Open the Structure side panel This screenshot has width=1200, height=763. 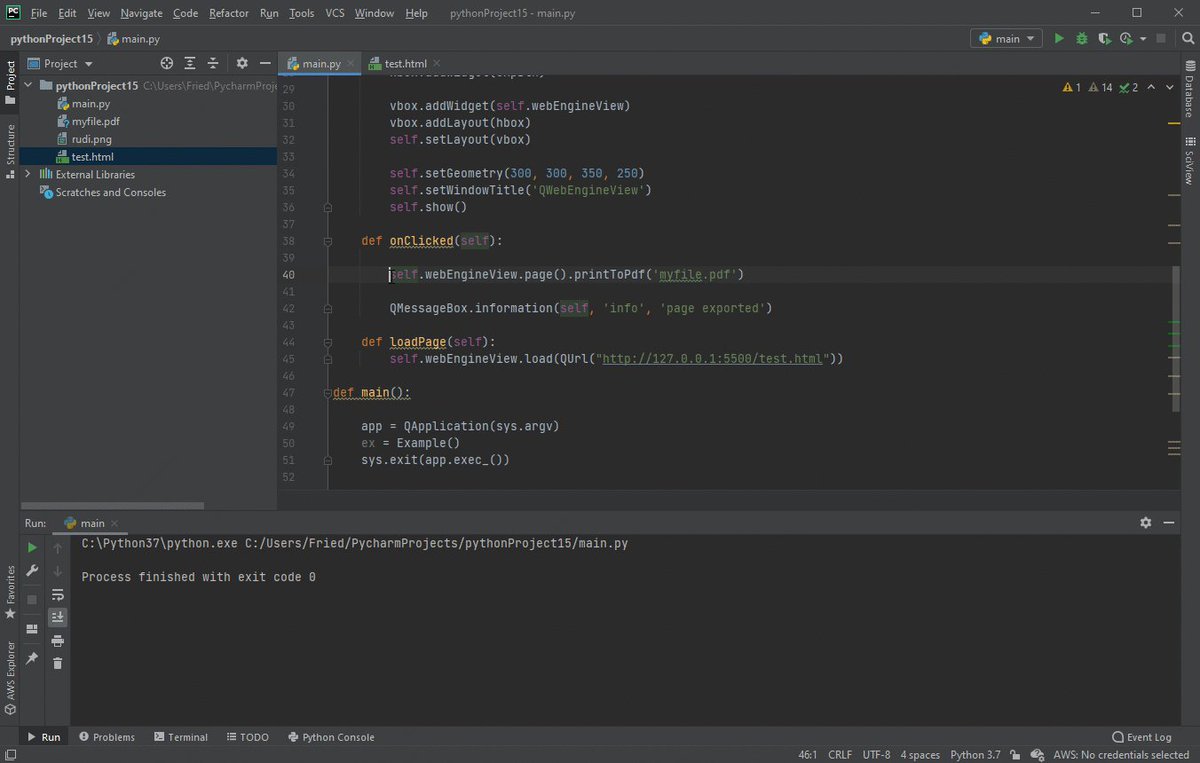point(10,151)
